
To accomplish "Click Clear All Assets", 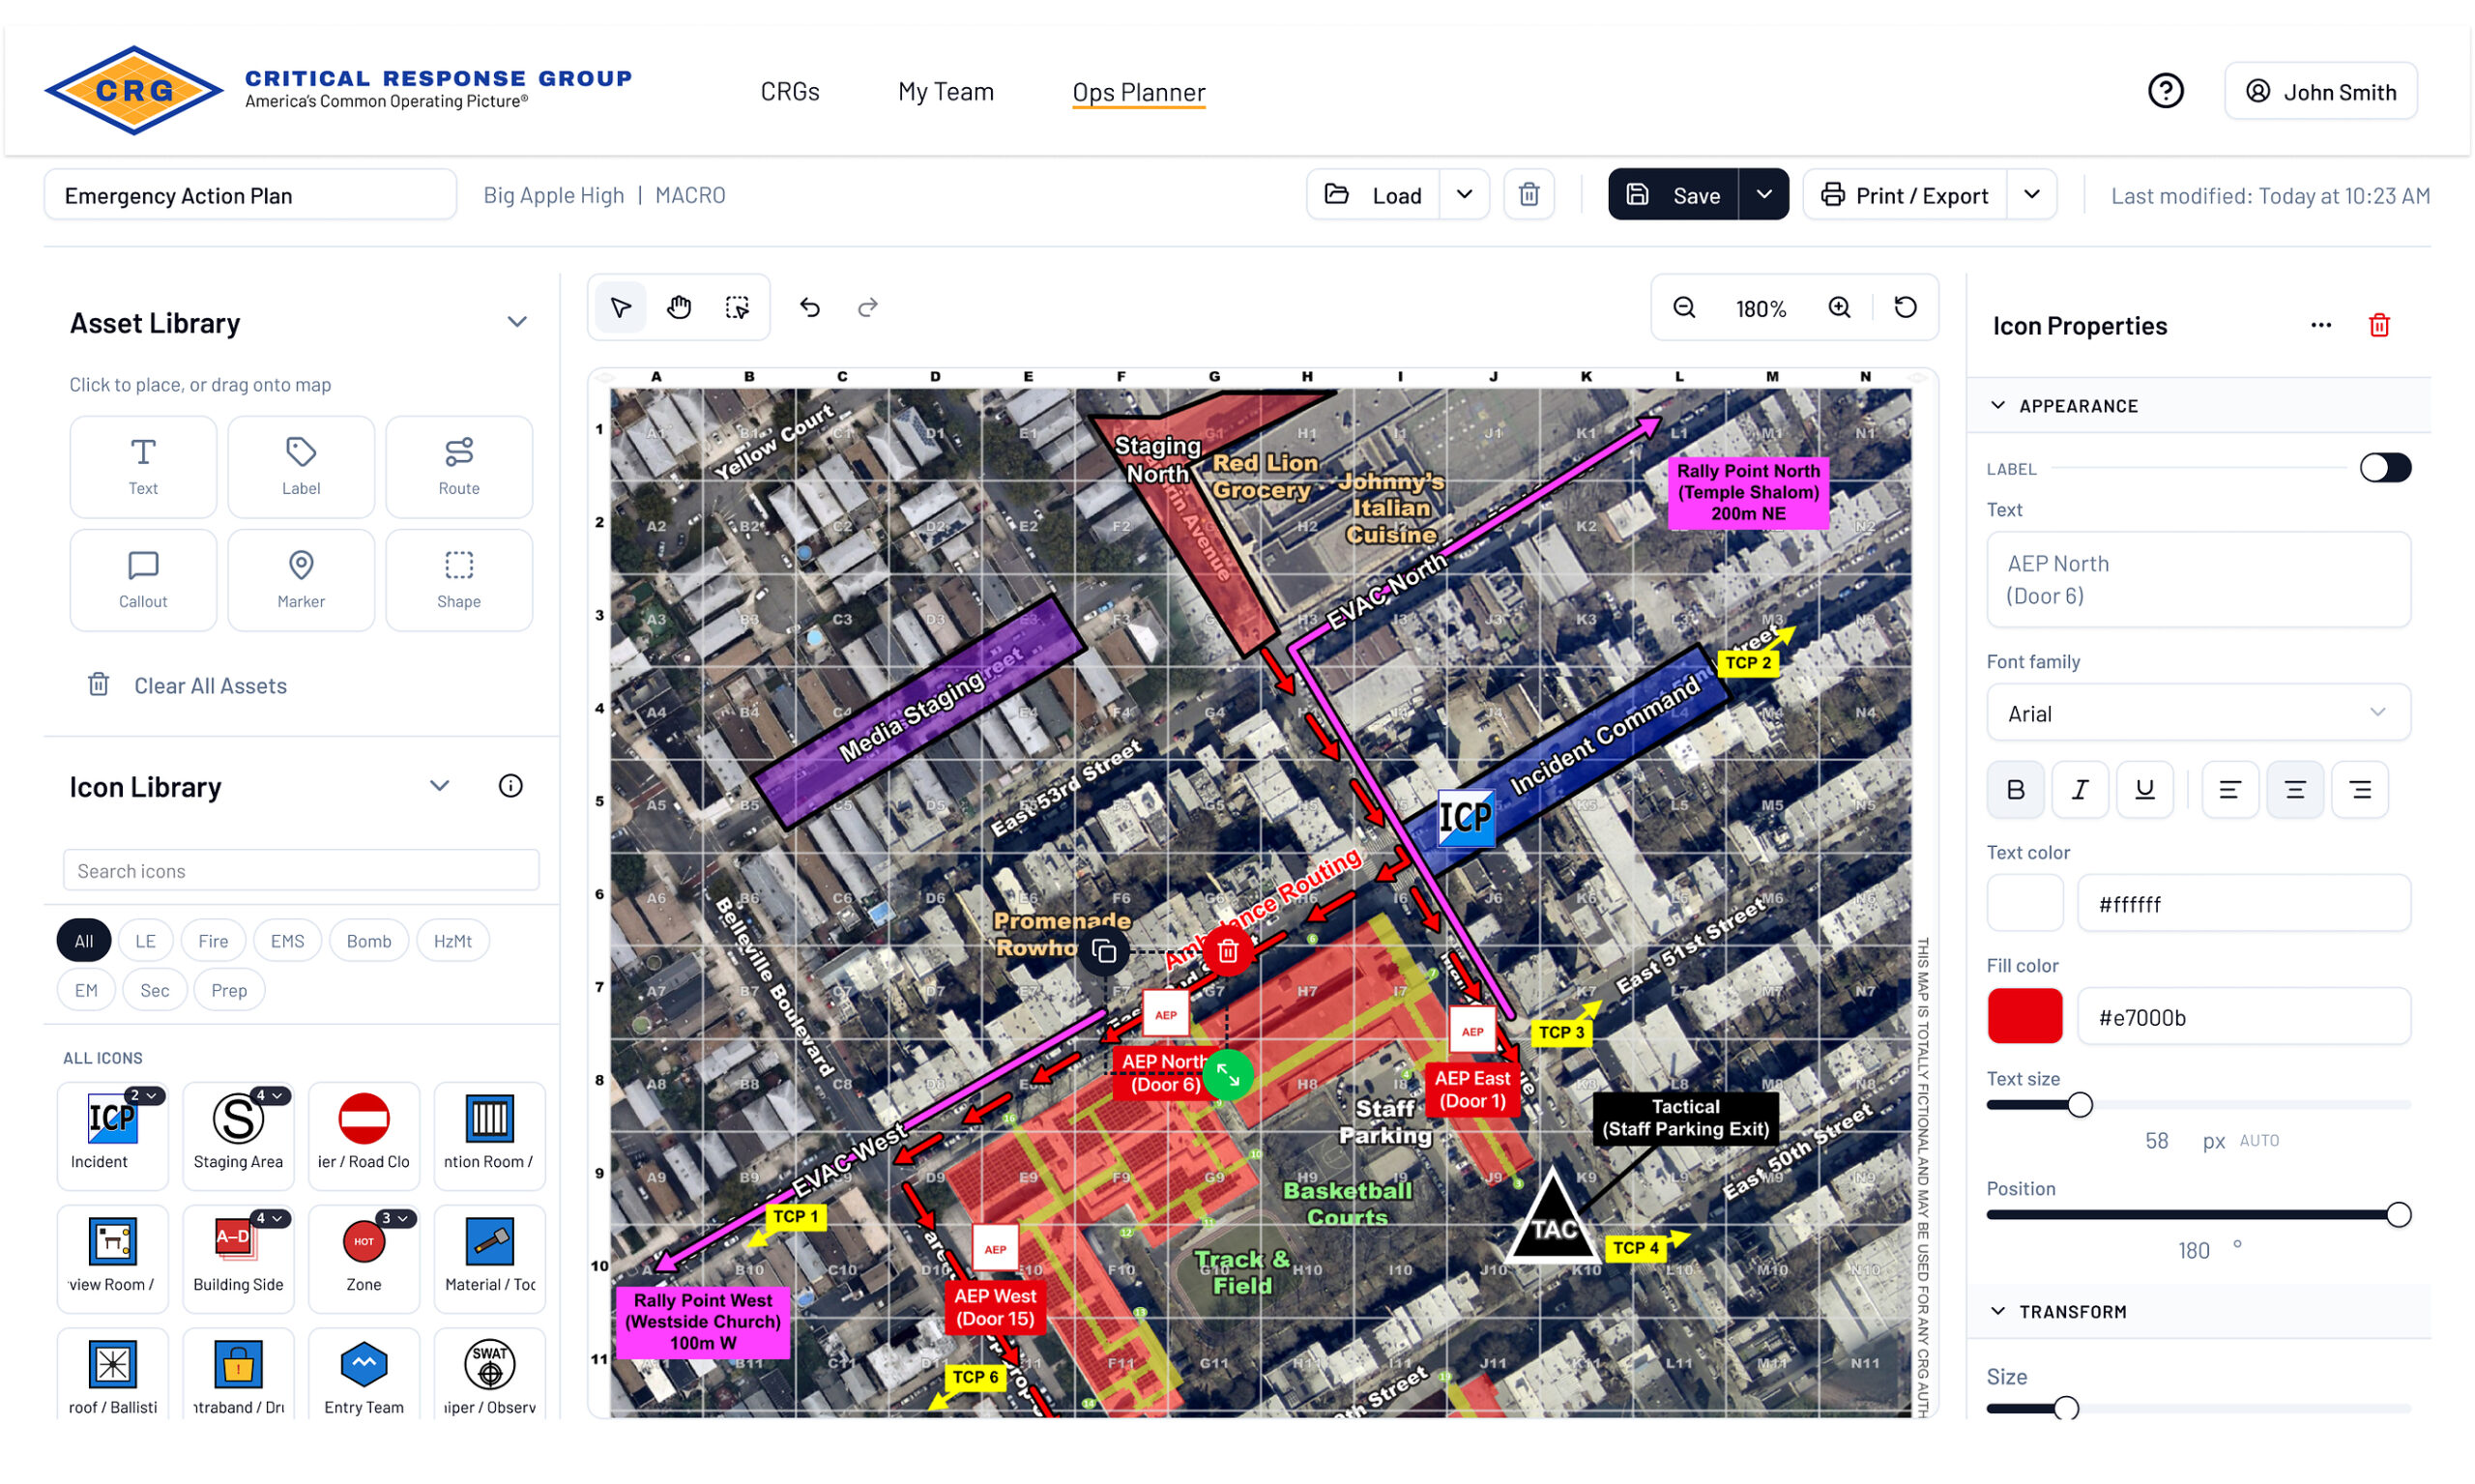I will click(188, 686).
